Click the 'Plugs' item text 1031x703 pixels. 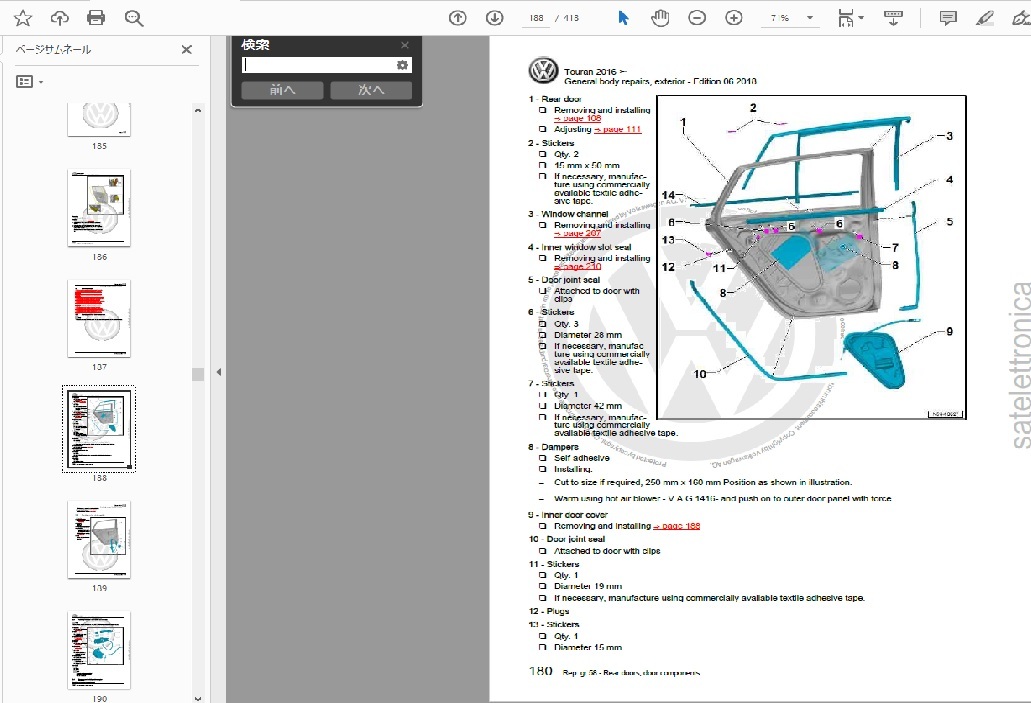tap(558, 611)
